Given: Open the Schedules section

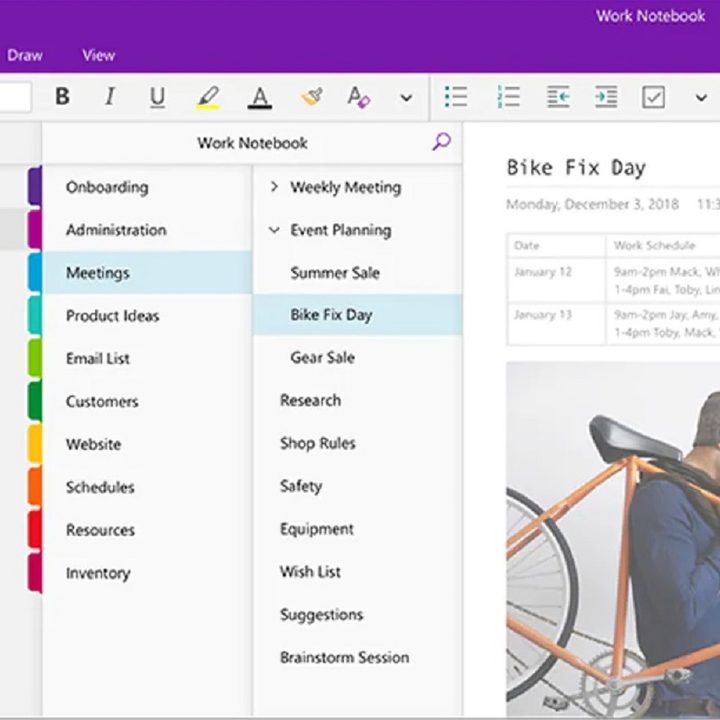Looking at the screenshot, I should coord(148,487).
